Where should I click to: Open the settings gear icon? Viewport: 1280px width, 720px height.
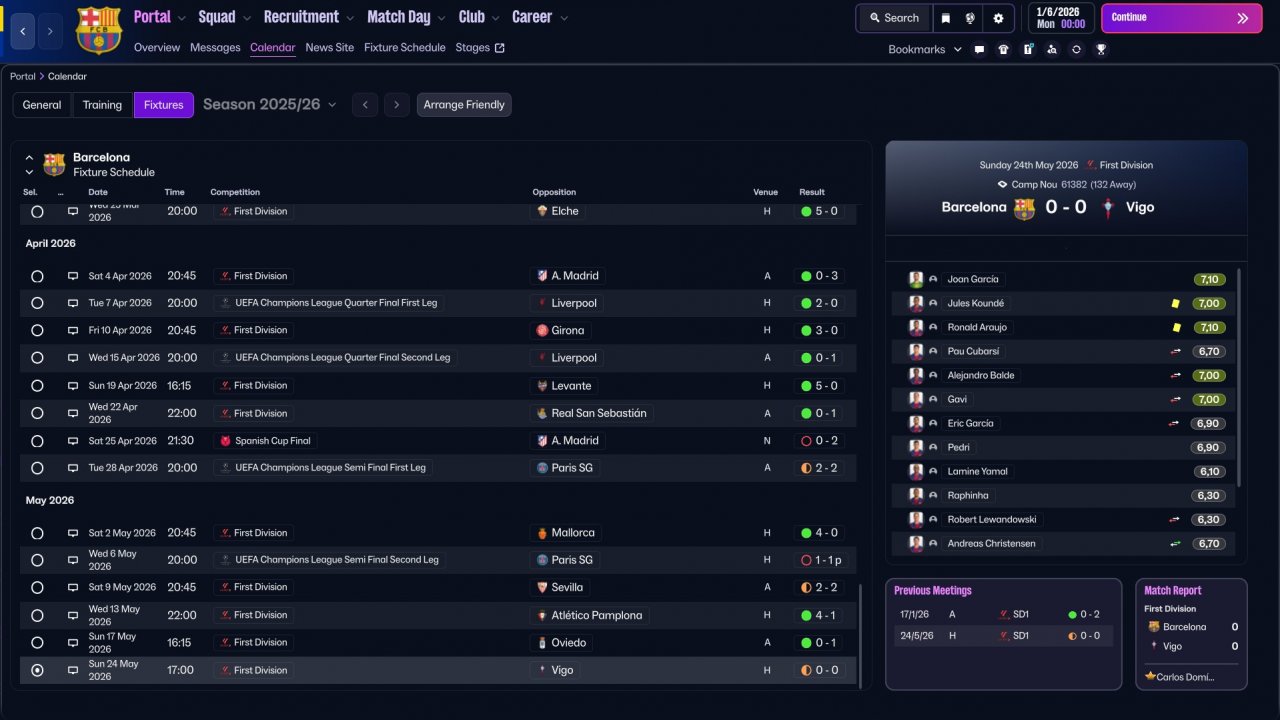tap(998, 18)
